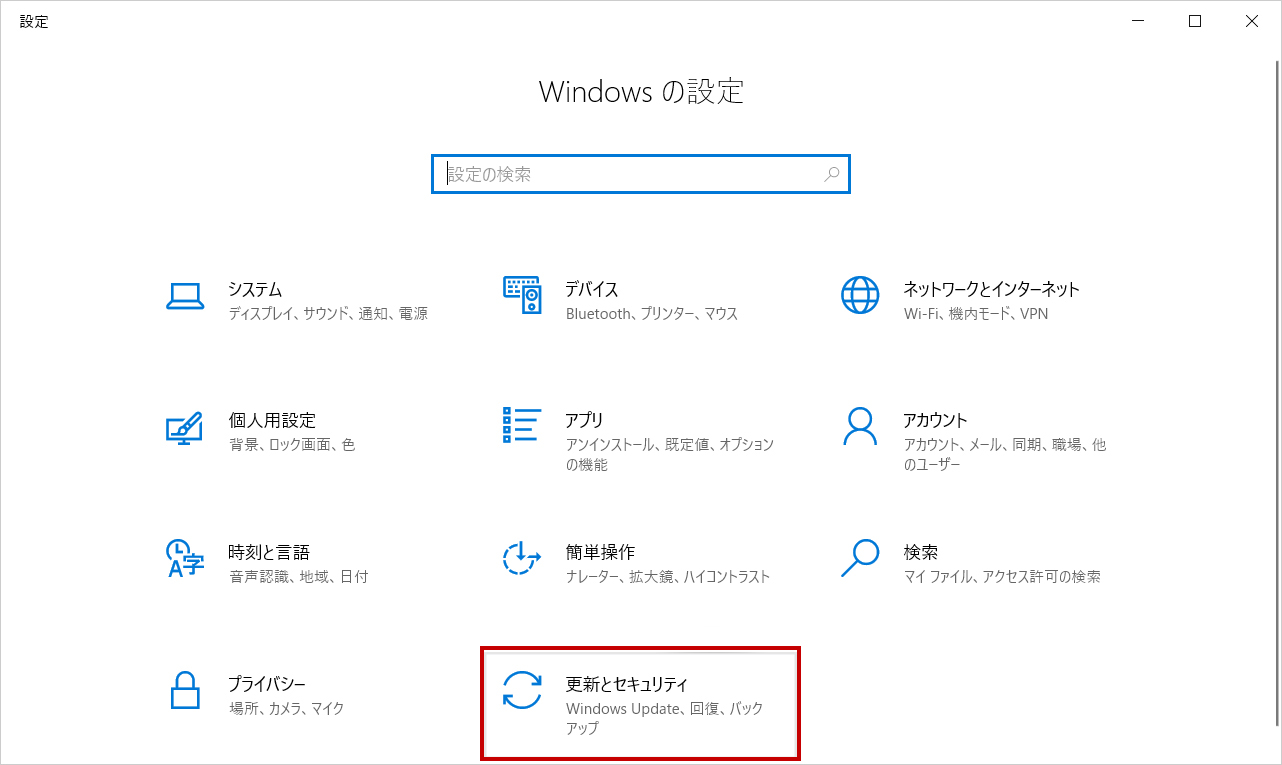The width and height of the screenshot is (1282, 765).
Task: Click 簡単操作 category title
Action: 600,552
